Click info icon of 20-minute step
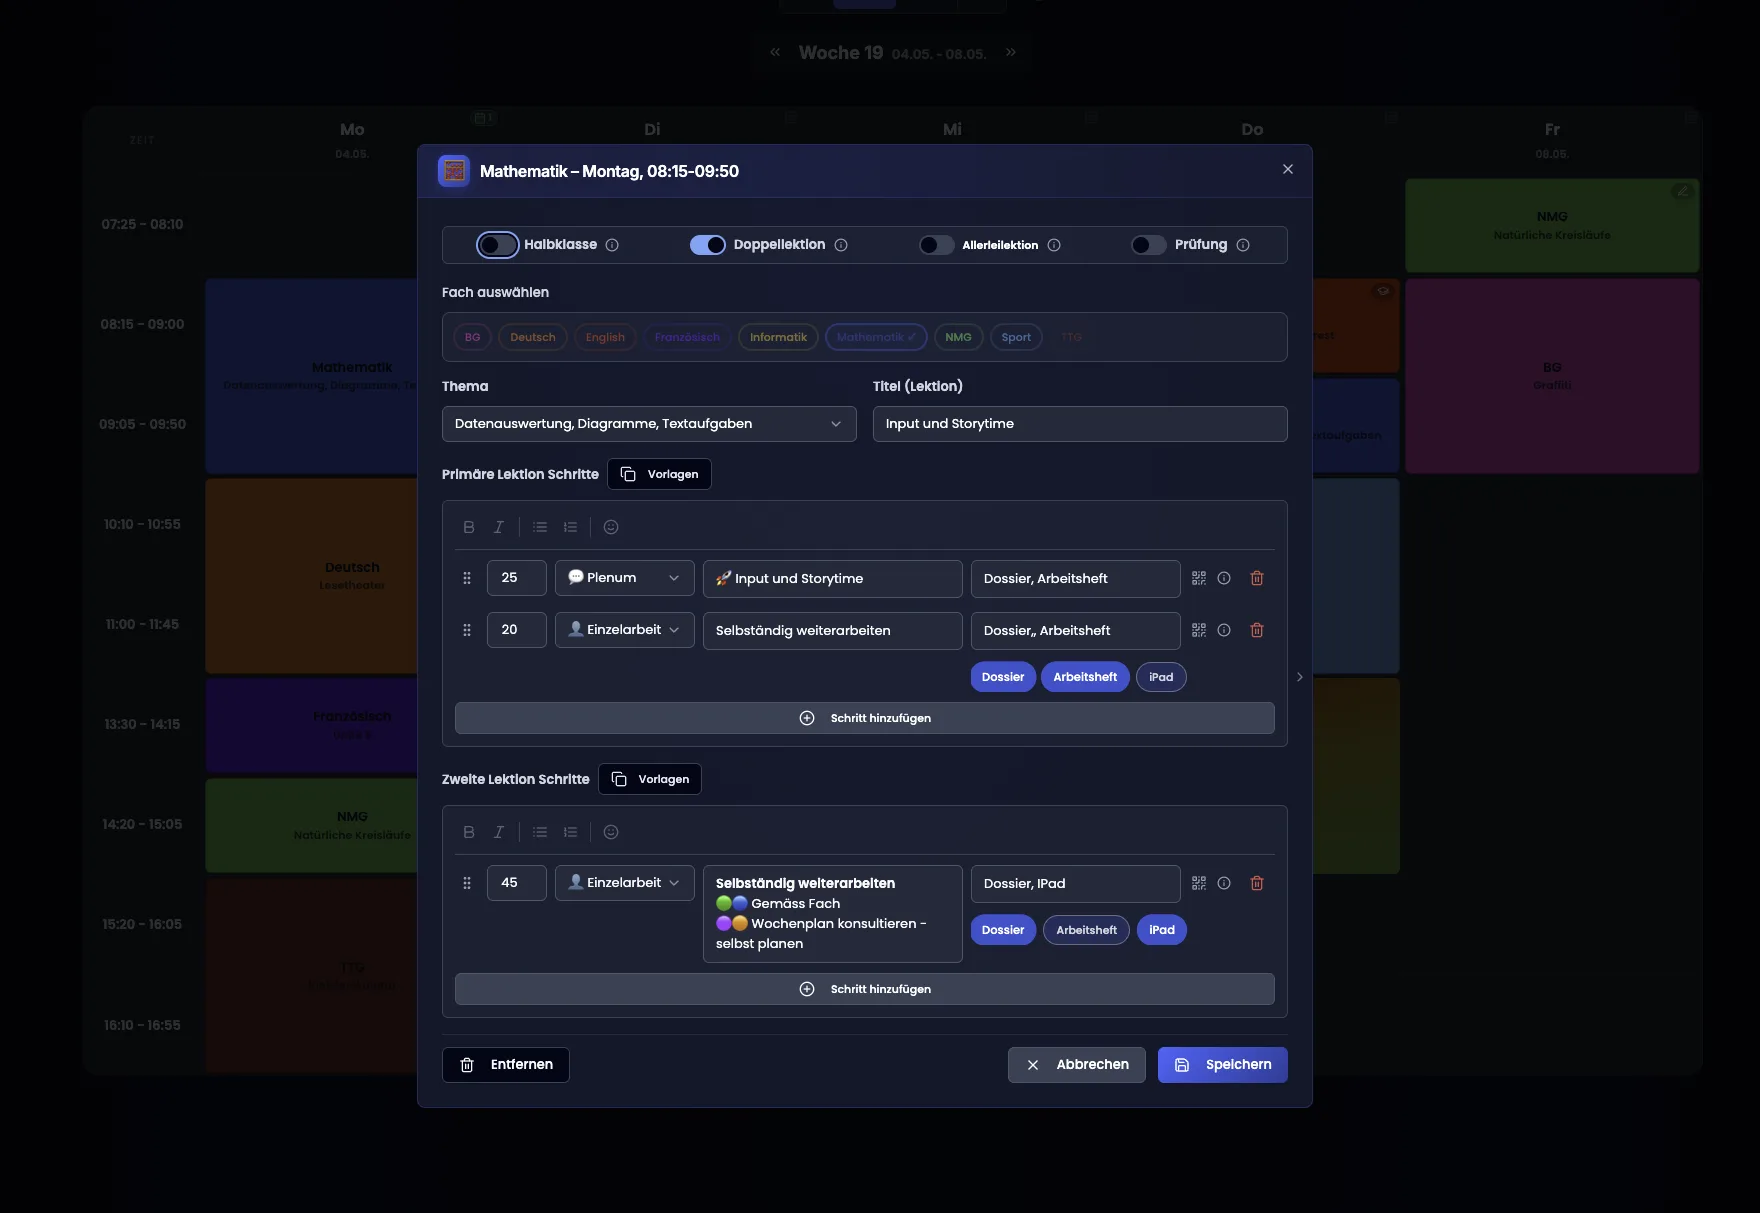1760x1213 pixels. pyautogui.click(x=1224, y=630)
